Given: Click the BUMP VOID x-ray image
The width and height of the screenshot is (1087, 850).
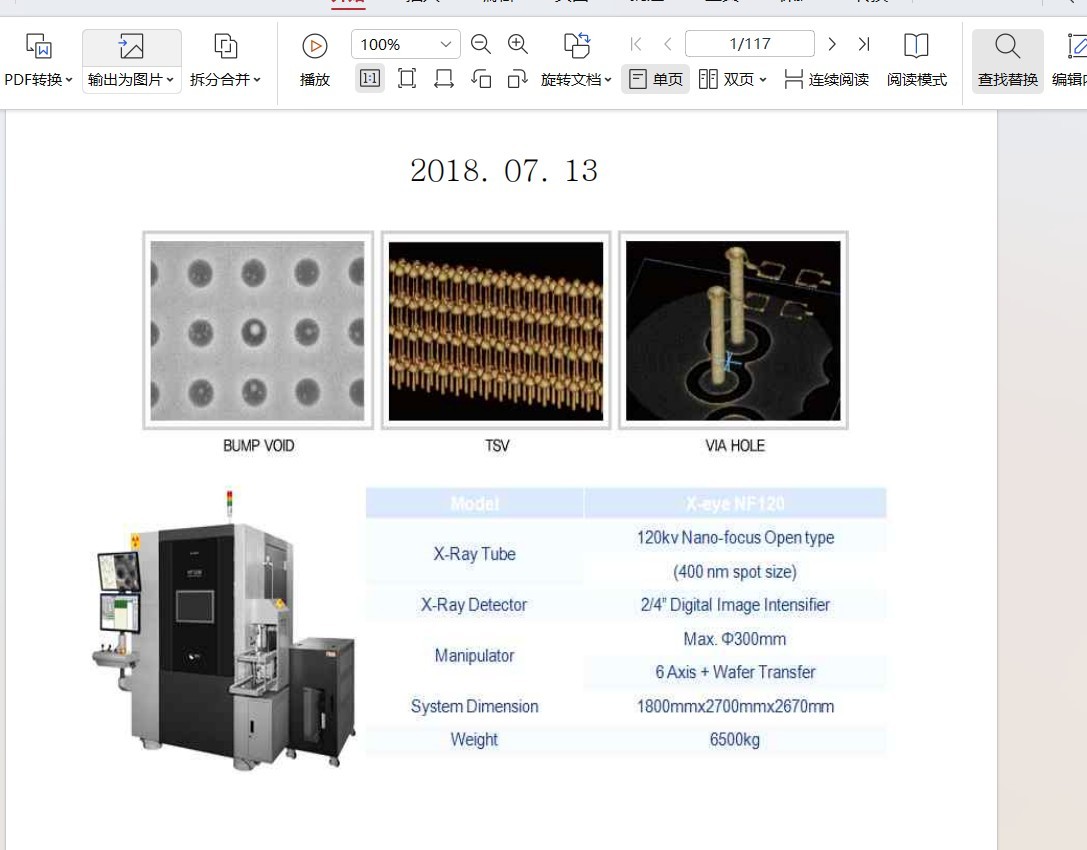Looking at the screenshot, I should click(258, 331).
